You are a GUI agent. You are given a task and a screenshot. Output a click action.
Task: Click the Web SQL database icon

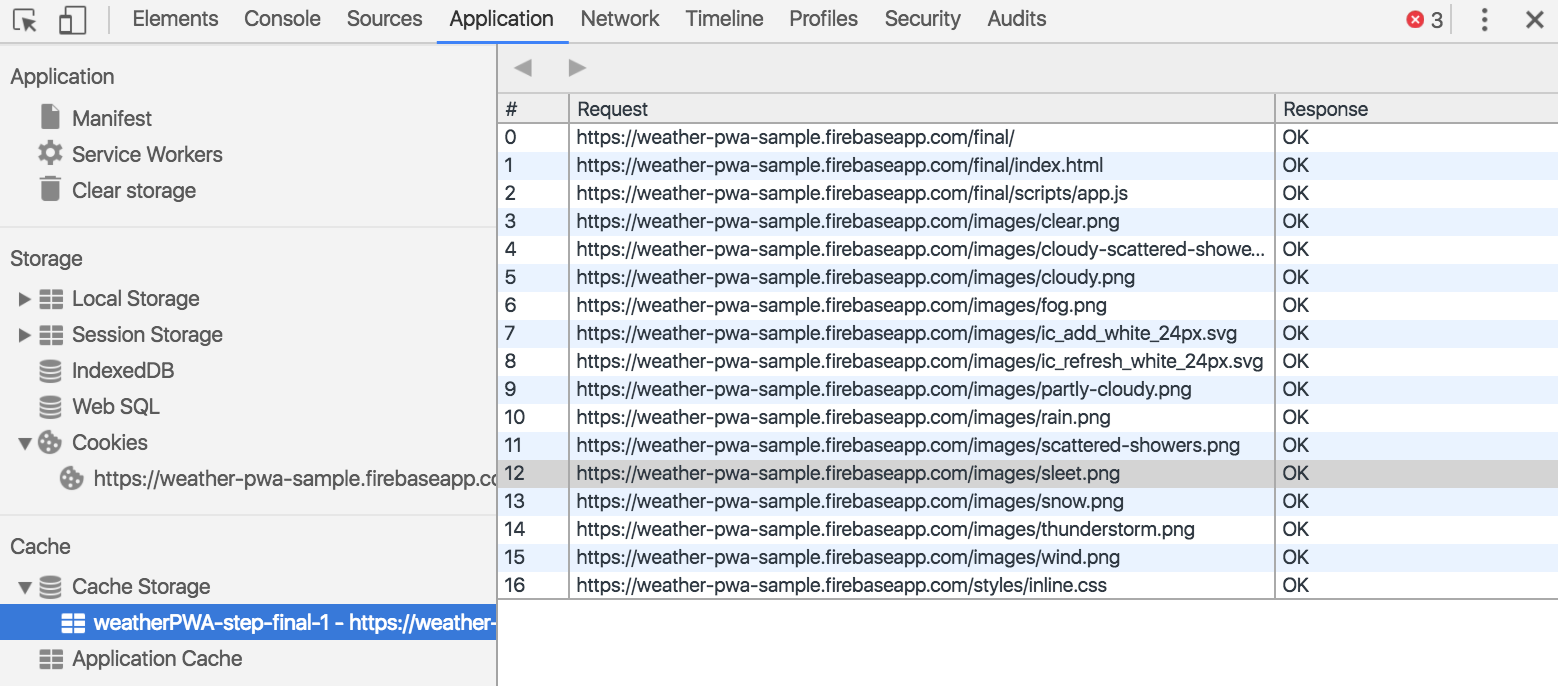click(x=50, y=407)
